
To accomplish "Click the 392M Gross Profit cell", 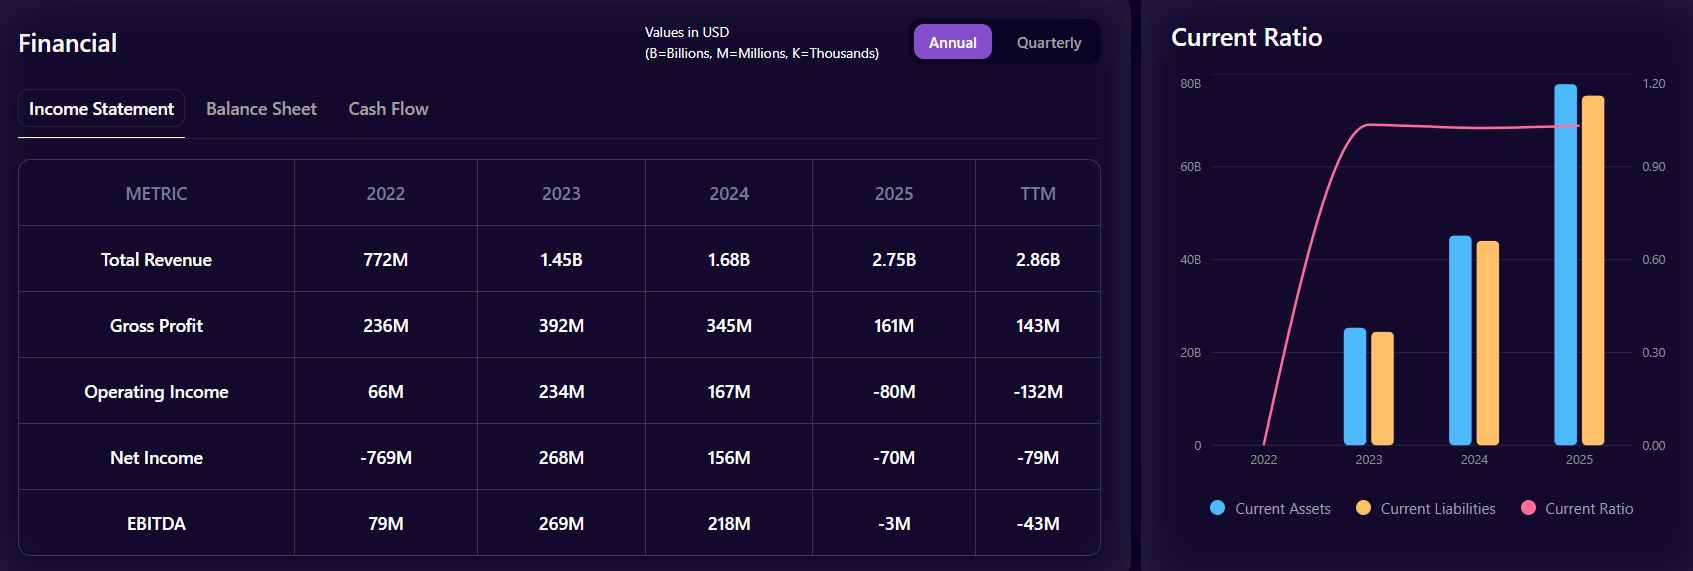I will pyautogui.click(x=561, y=326).
